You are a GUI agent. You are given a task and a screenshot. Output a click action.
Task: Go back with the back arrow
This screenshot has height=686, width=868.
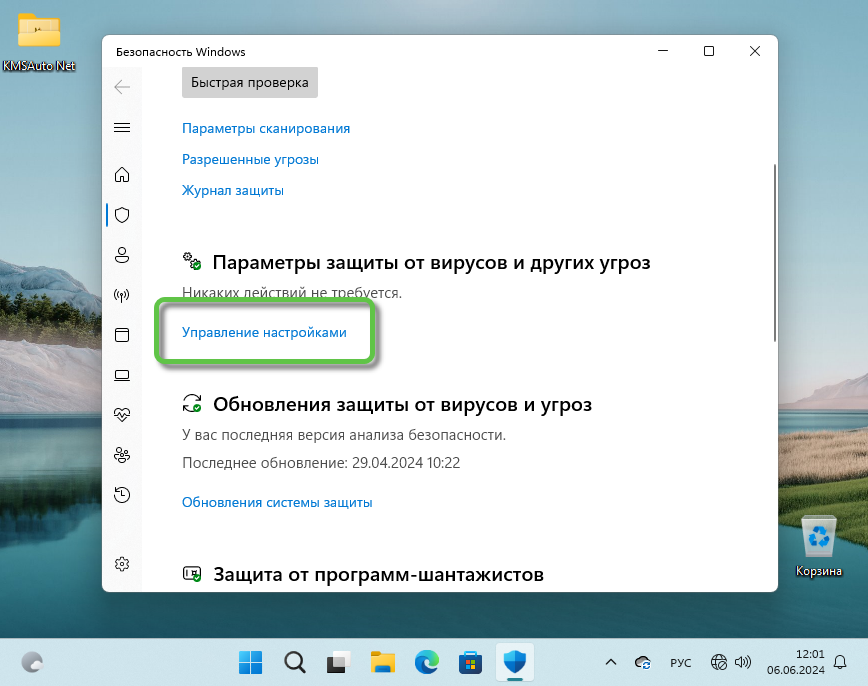coord(122,87)
